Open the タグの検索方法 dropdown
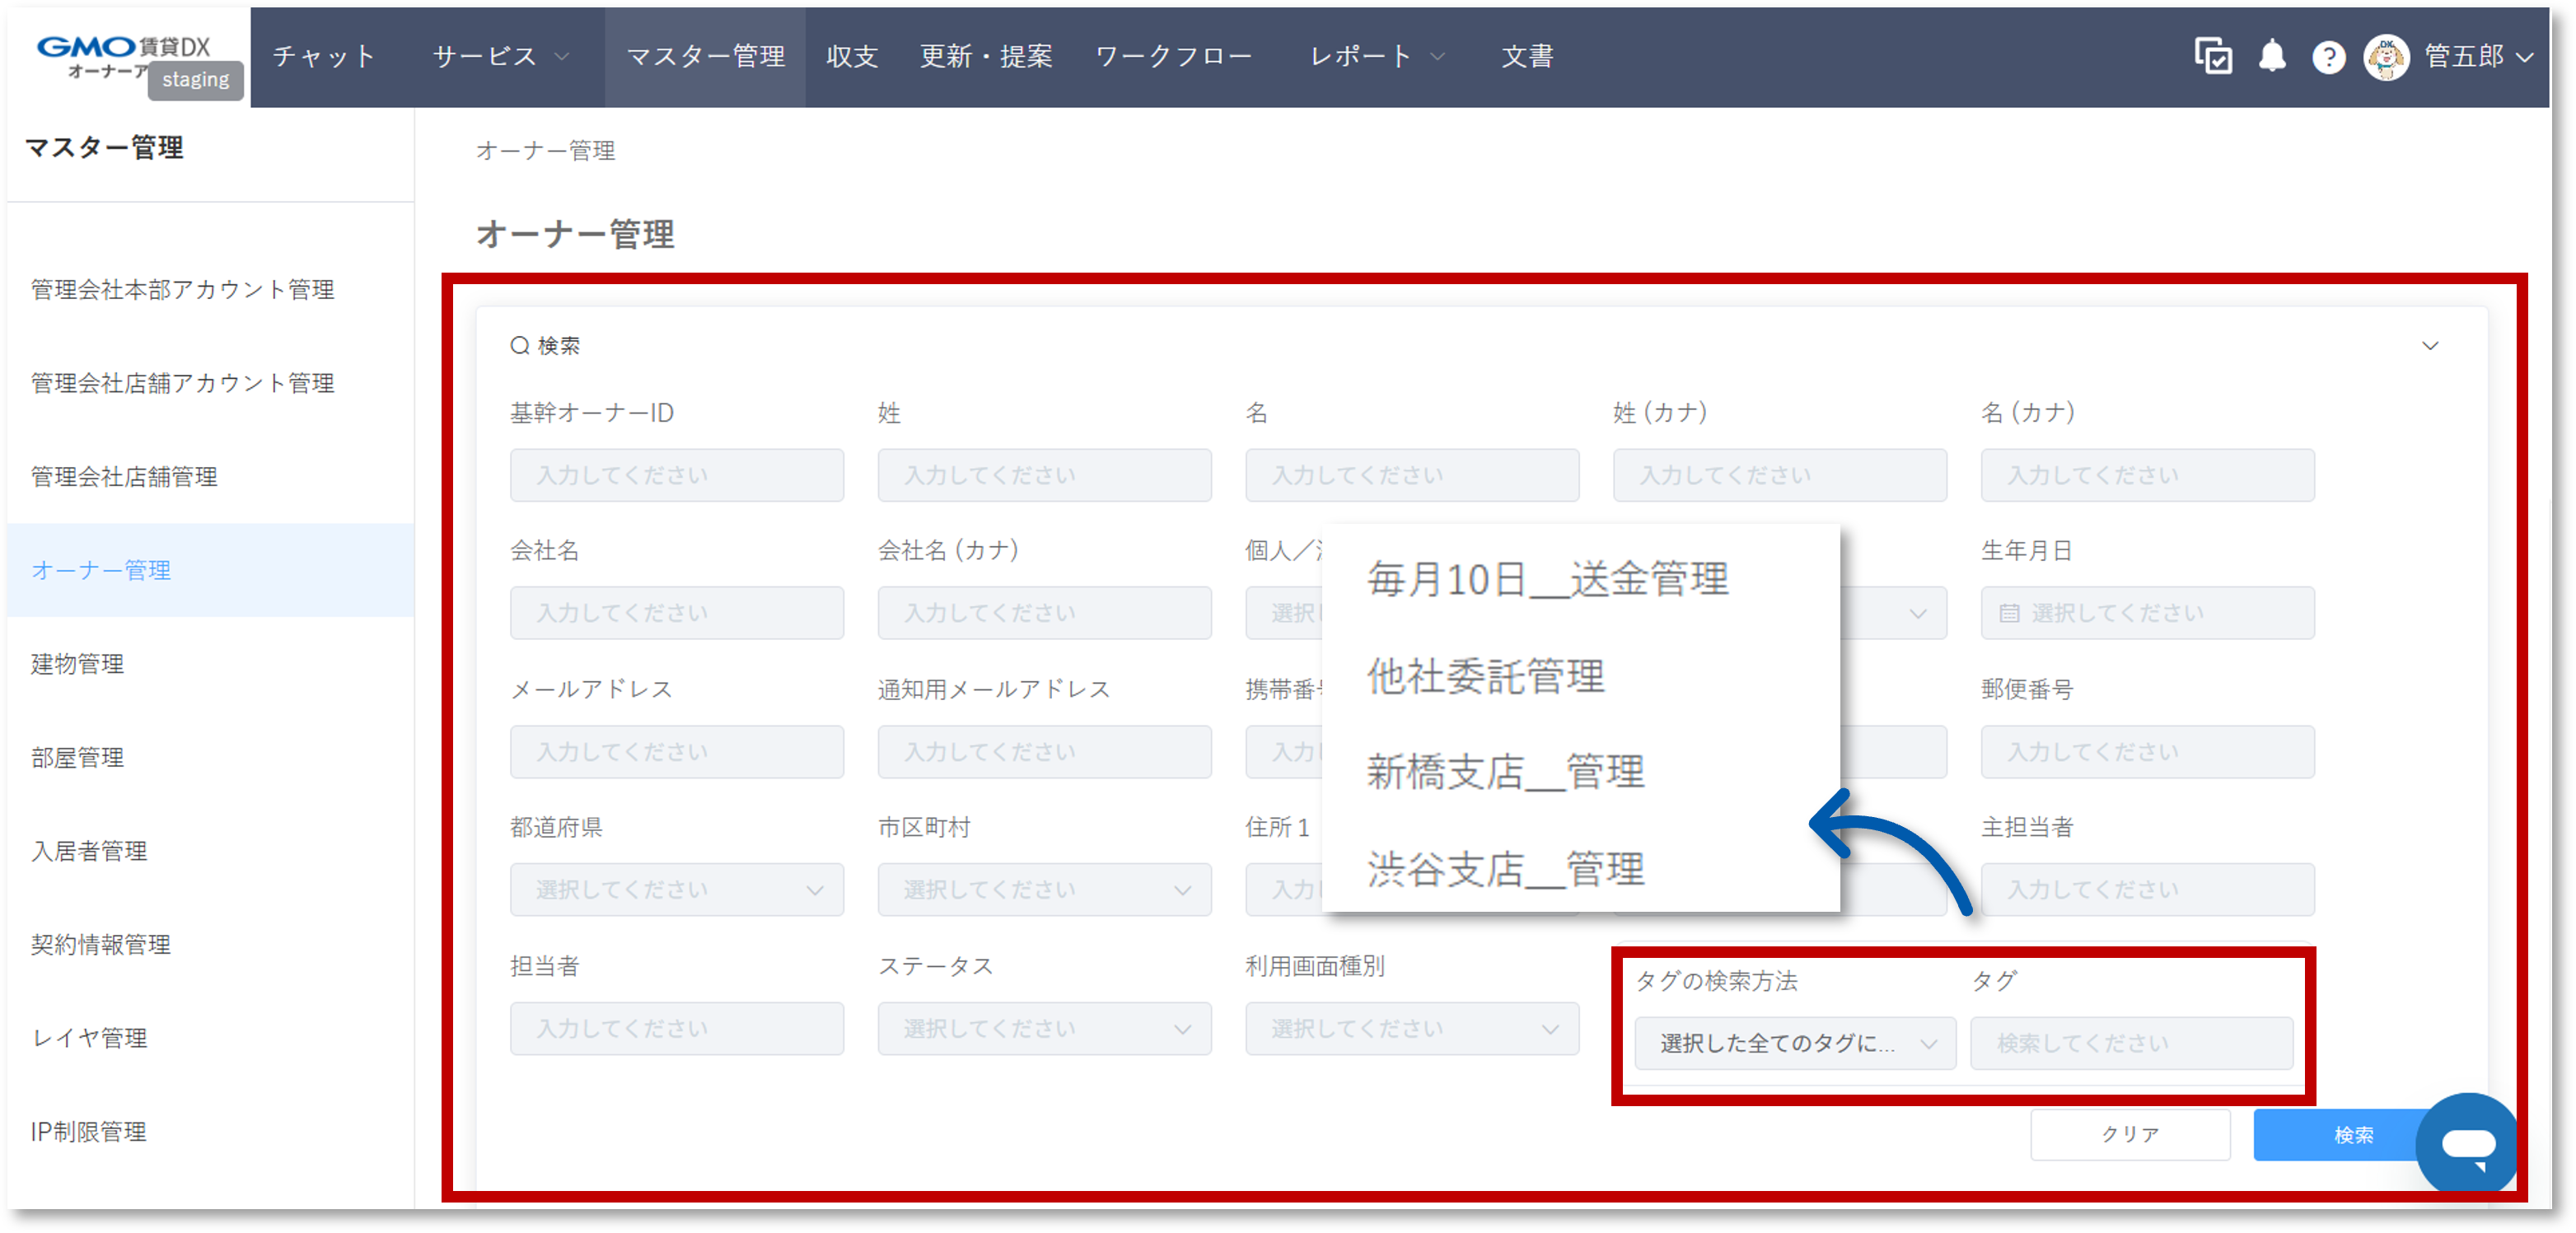This screenshot has width=2576, height=1233. click(1794, 1043)
